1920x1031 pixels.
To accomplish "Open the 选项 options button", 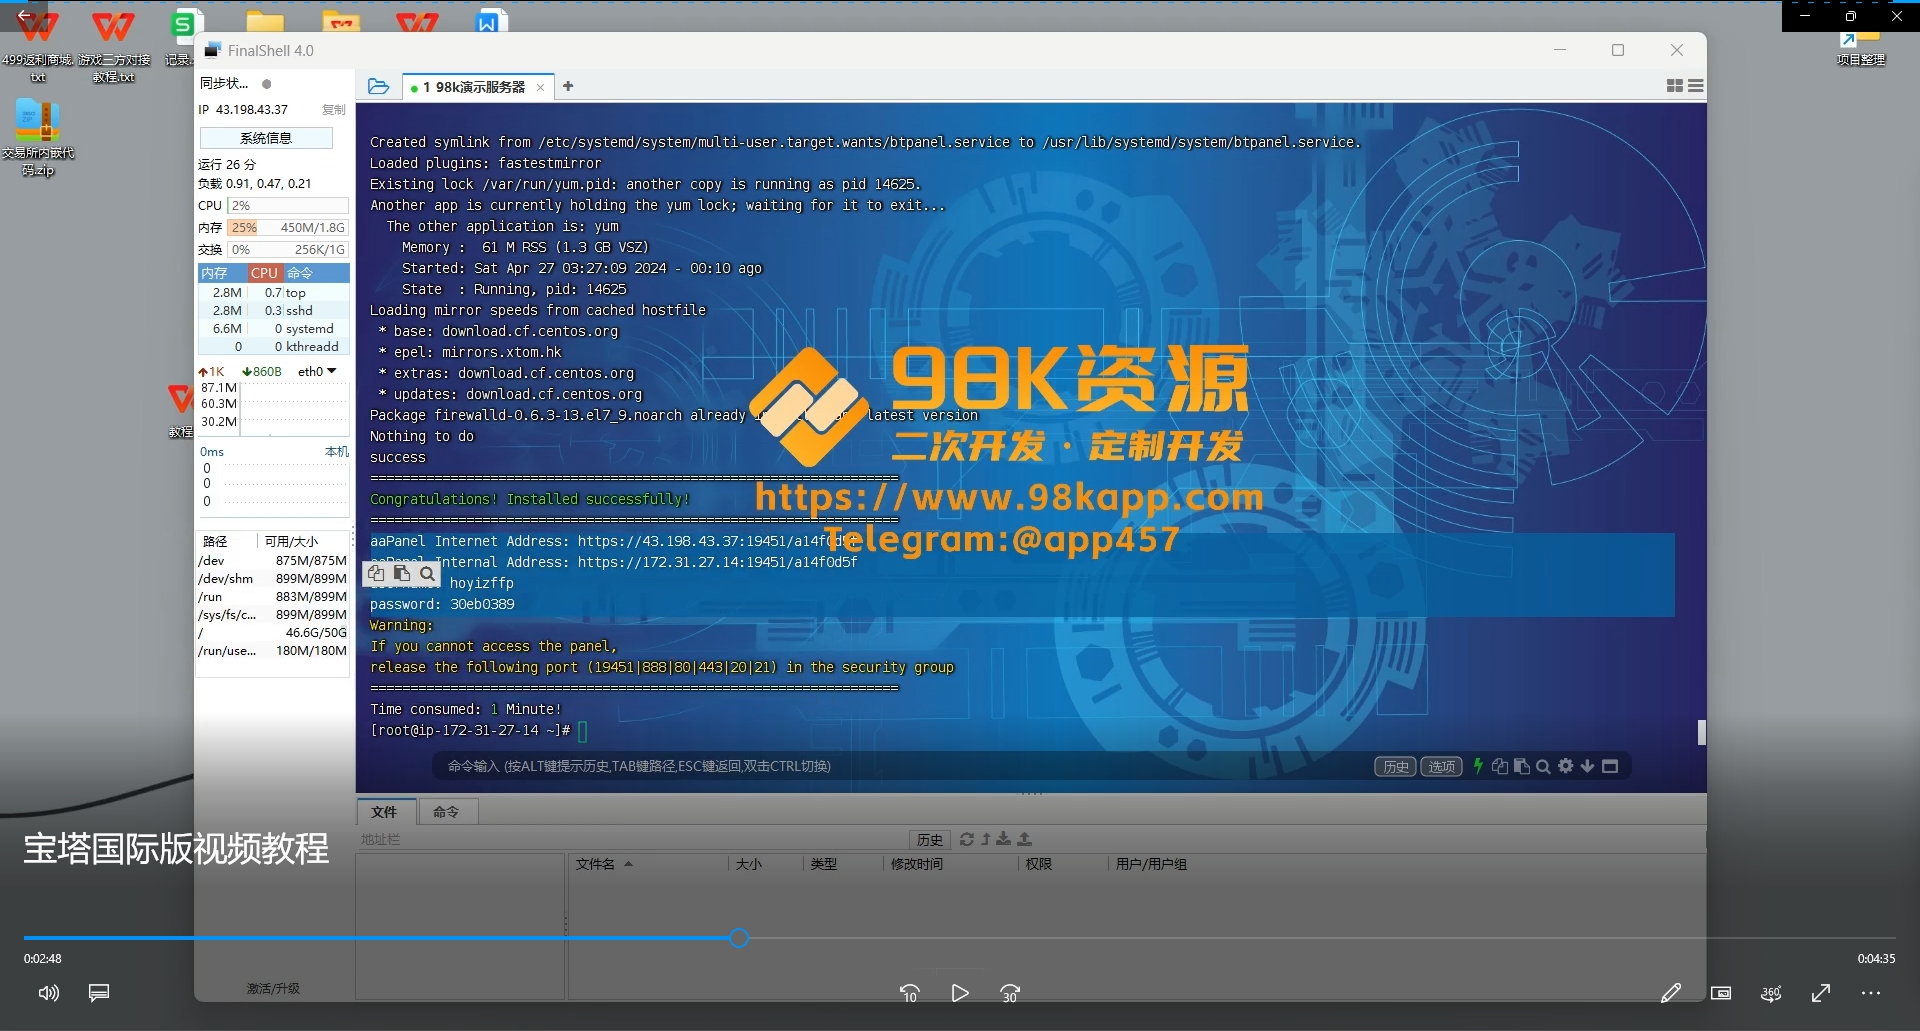I will click(x=1441, y=767).
